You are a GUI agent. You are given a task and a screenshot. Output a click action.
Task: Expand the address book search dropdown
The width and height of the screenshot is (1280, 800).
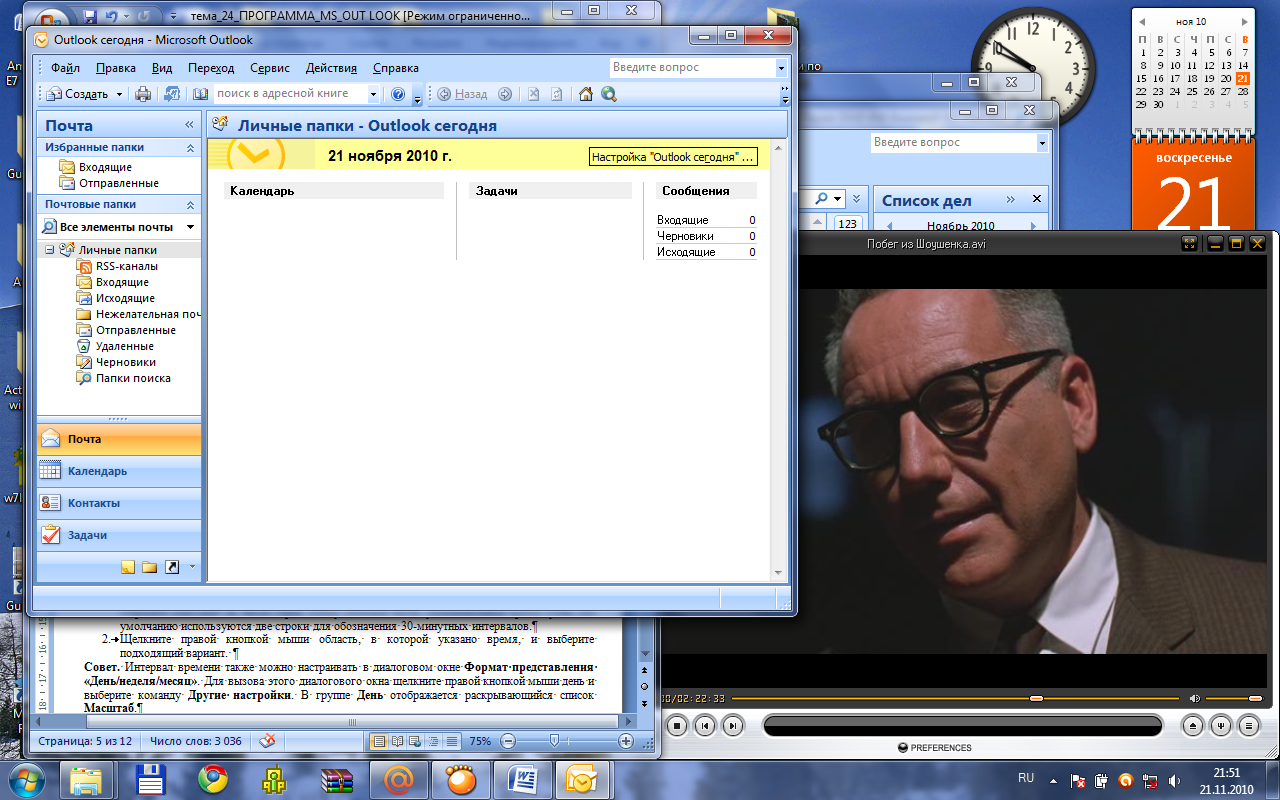(x=374, y=94)
